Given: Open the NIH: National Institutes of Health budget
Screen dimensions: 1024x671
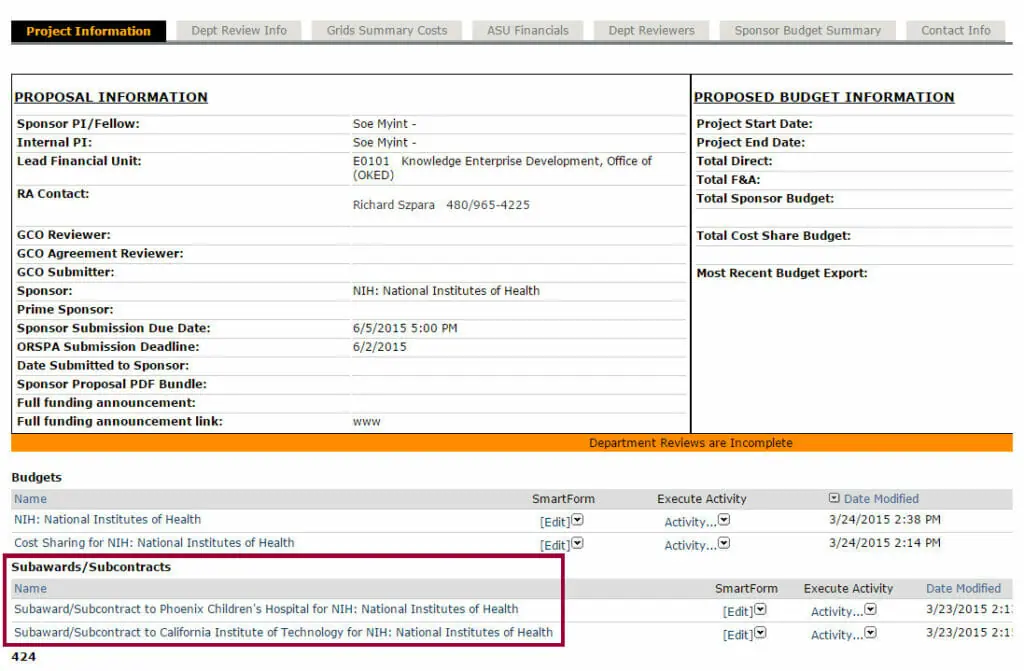Looking at the screenshot, I should coord(107,520).
